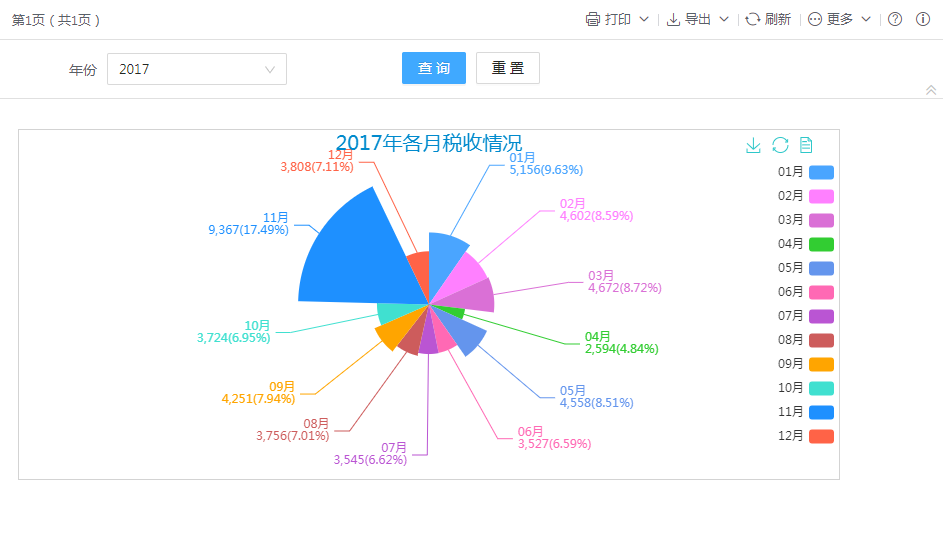Viewport: 943px width, 550px height.
Task: Open the chart data view document icon
Action: [x=806, y=146]
